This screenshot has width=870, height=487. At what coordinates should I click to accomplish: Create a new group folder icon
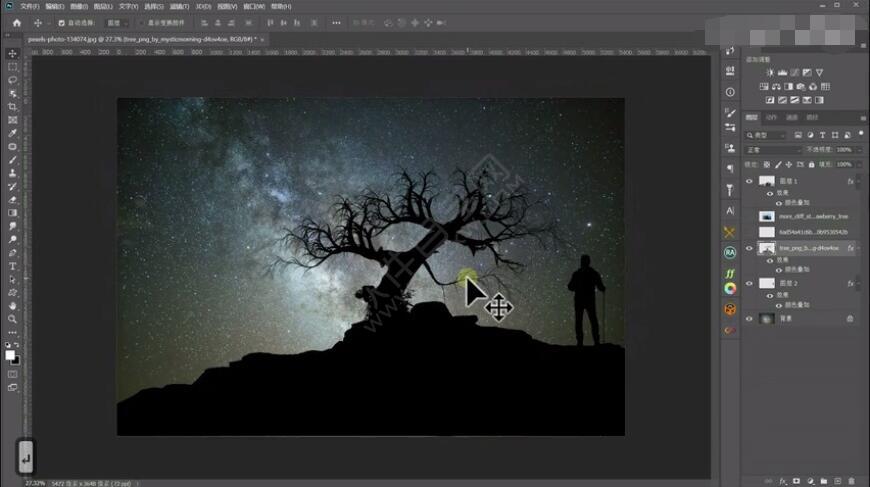[x=824, y=481]
